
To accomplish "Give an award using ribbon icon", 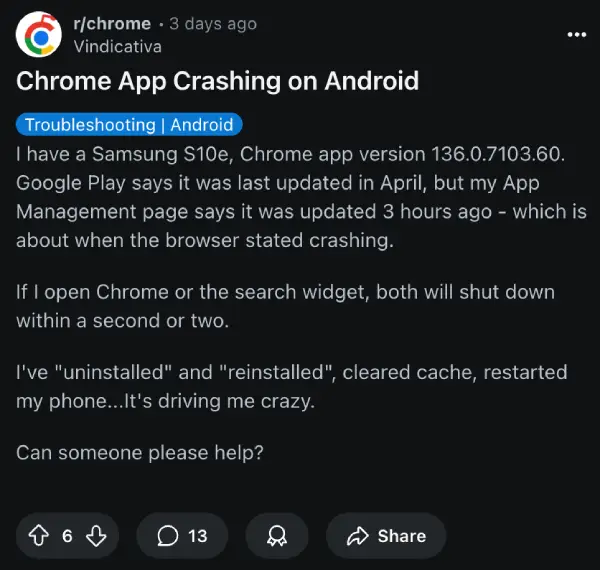I will 277,536.
